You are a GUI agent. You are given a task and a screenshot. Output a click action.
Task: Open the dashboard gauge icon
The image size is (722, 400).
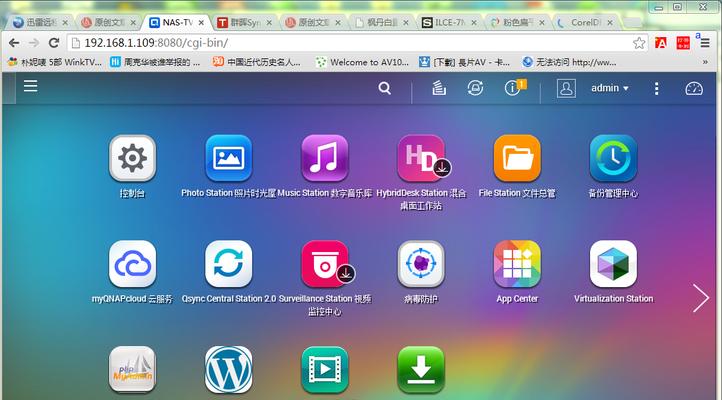(x=694, y=88)
